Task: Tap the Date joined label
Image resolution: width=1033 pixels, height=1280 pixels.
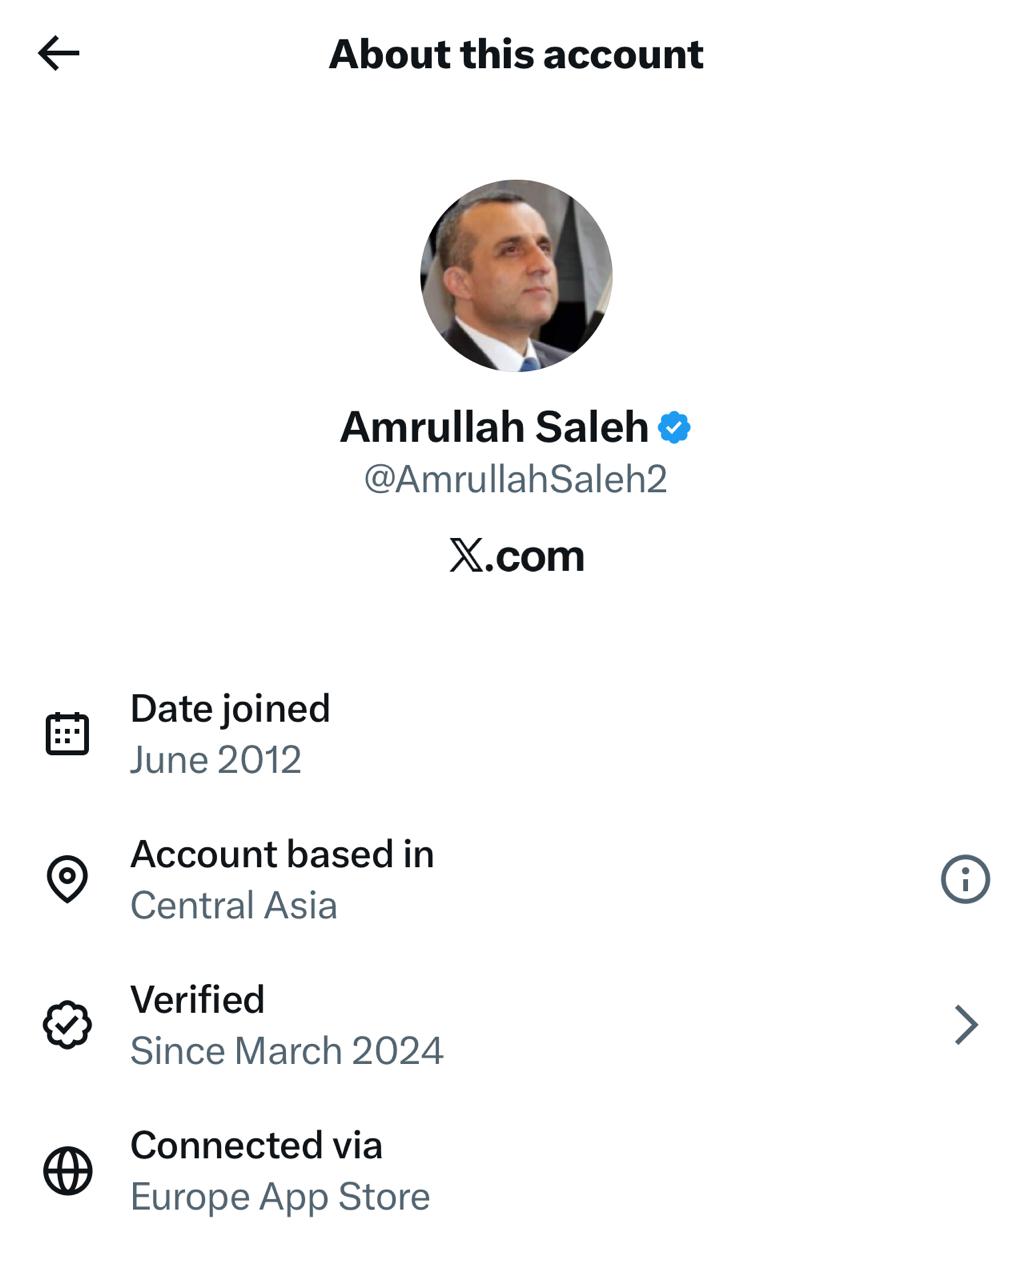Action: (230, 708)
